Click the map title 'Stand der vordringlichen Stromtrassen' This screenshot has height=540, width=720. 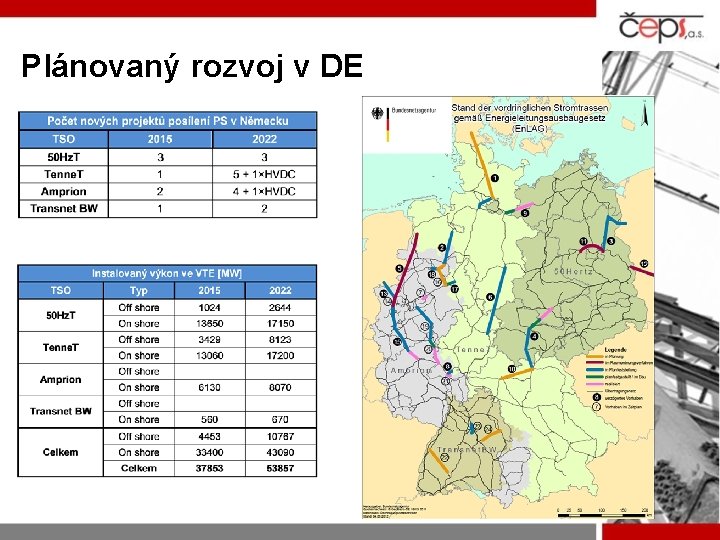point(530,108)
